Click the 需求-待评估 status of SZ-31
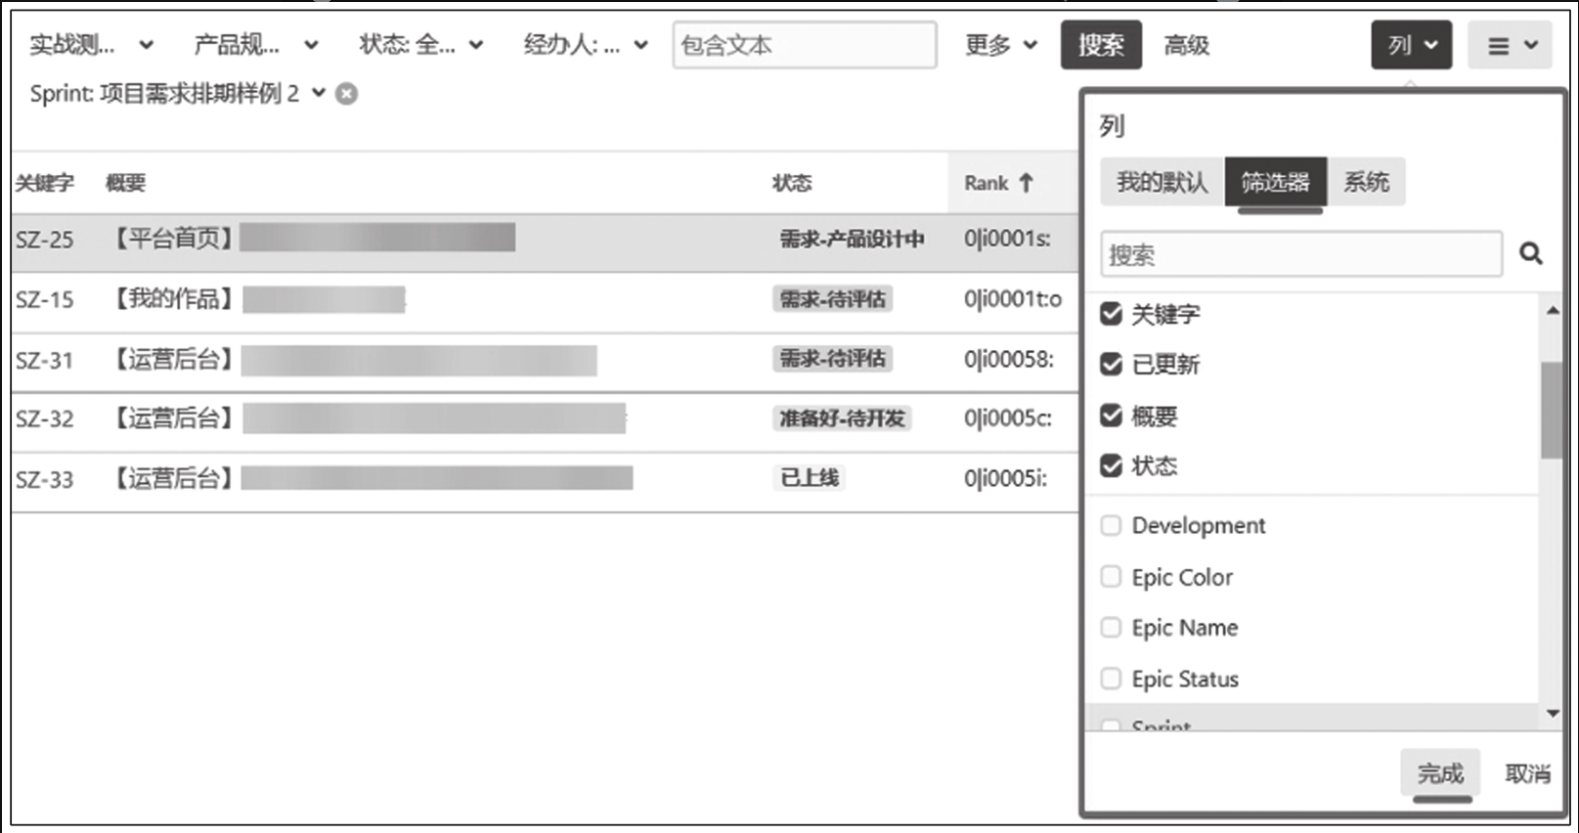 (x=833, y=359)
